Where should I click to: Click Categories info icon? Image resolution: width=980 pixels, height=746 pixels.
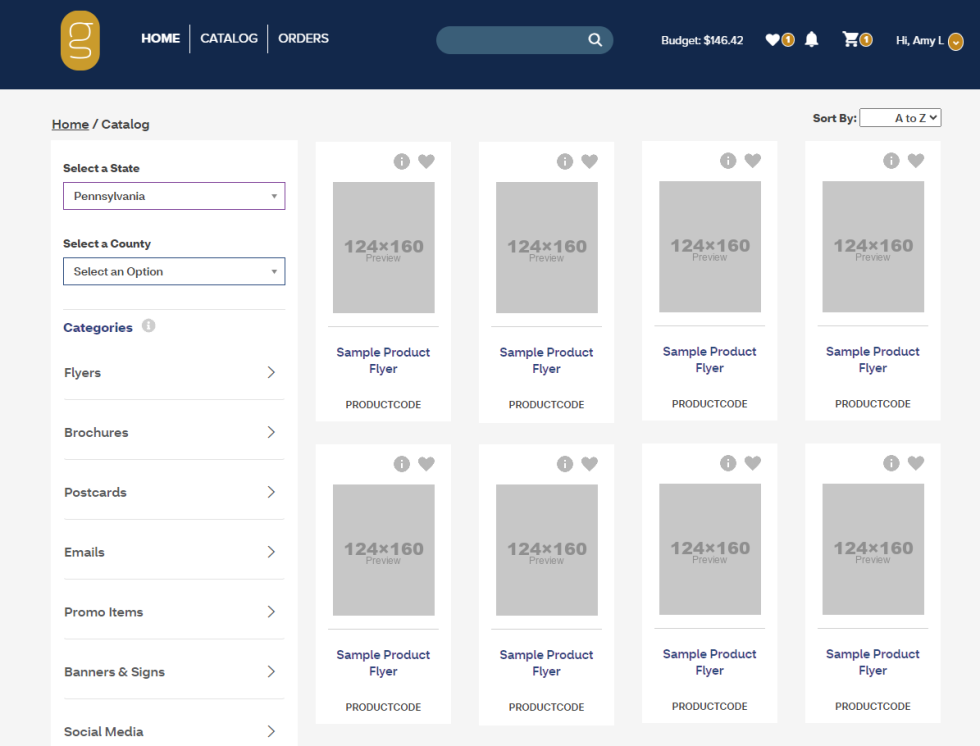pos(148,326)
